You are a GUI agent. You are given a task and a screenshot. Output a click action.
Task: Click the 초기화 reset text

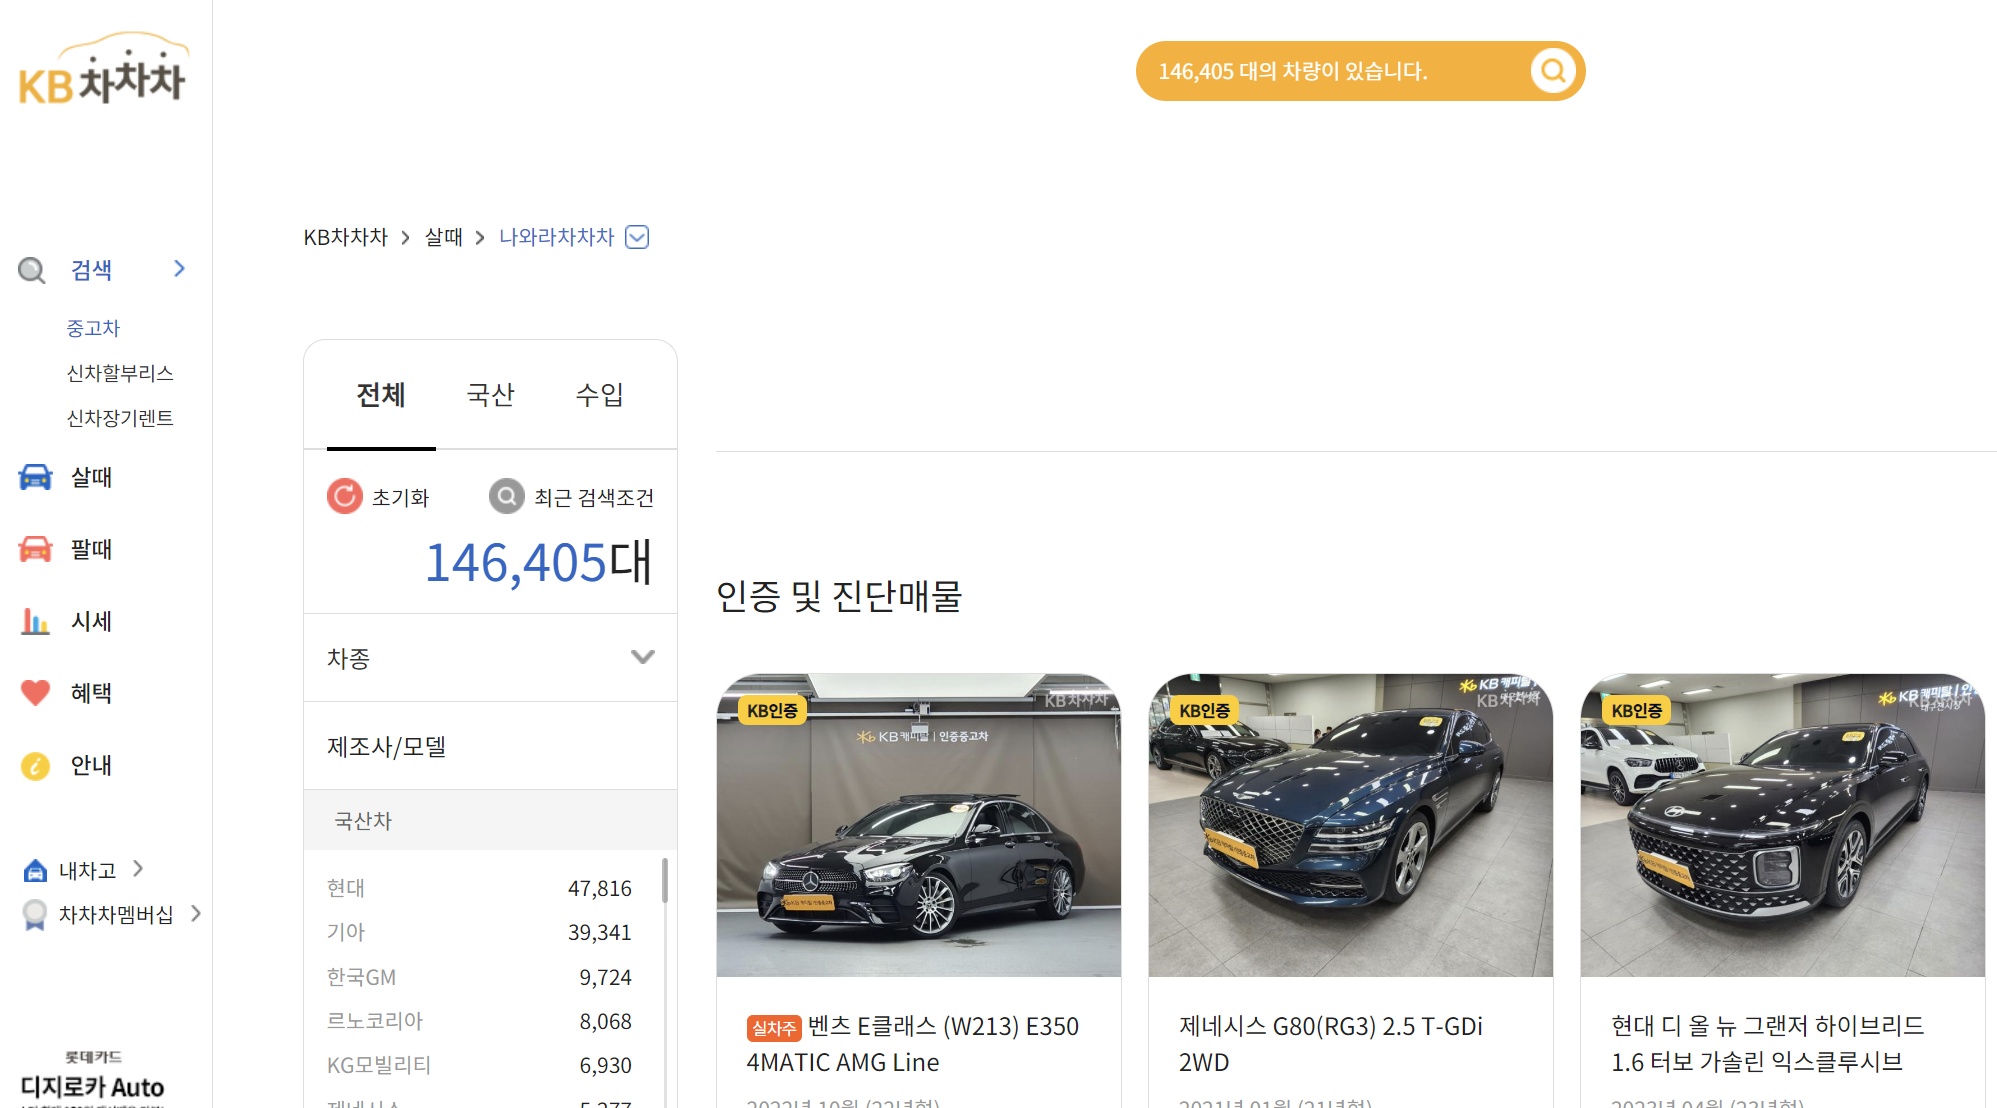point(401,497)
